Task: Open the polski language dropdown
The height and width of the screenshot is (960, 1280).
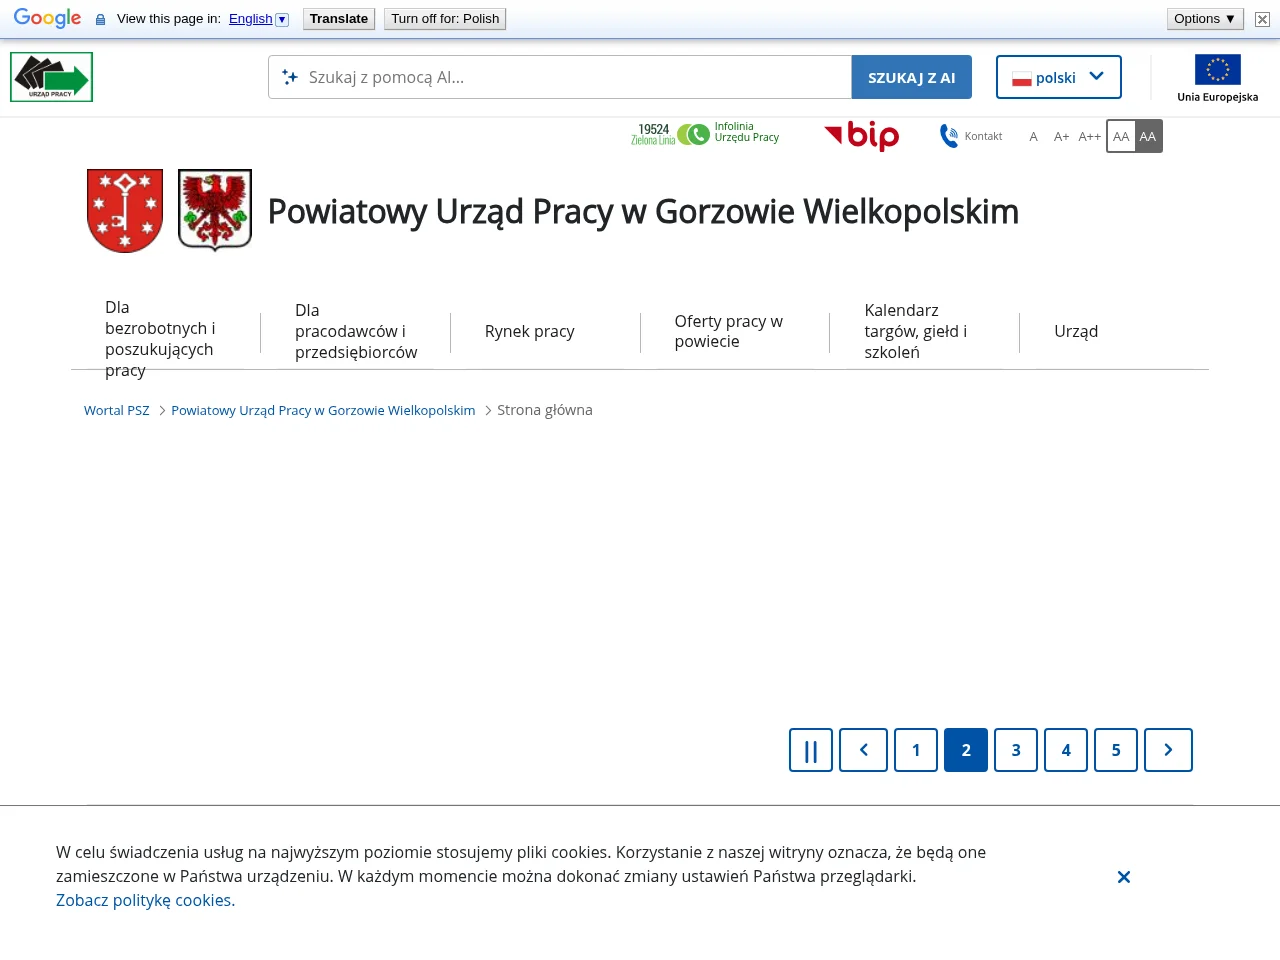Action: pyautogui.click(x=1059, y=77)
